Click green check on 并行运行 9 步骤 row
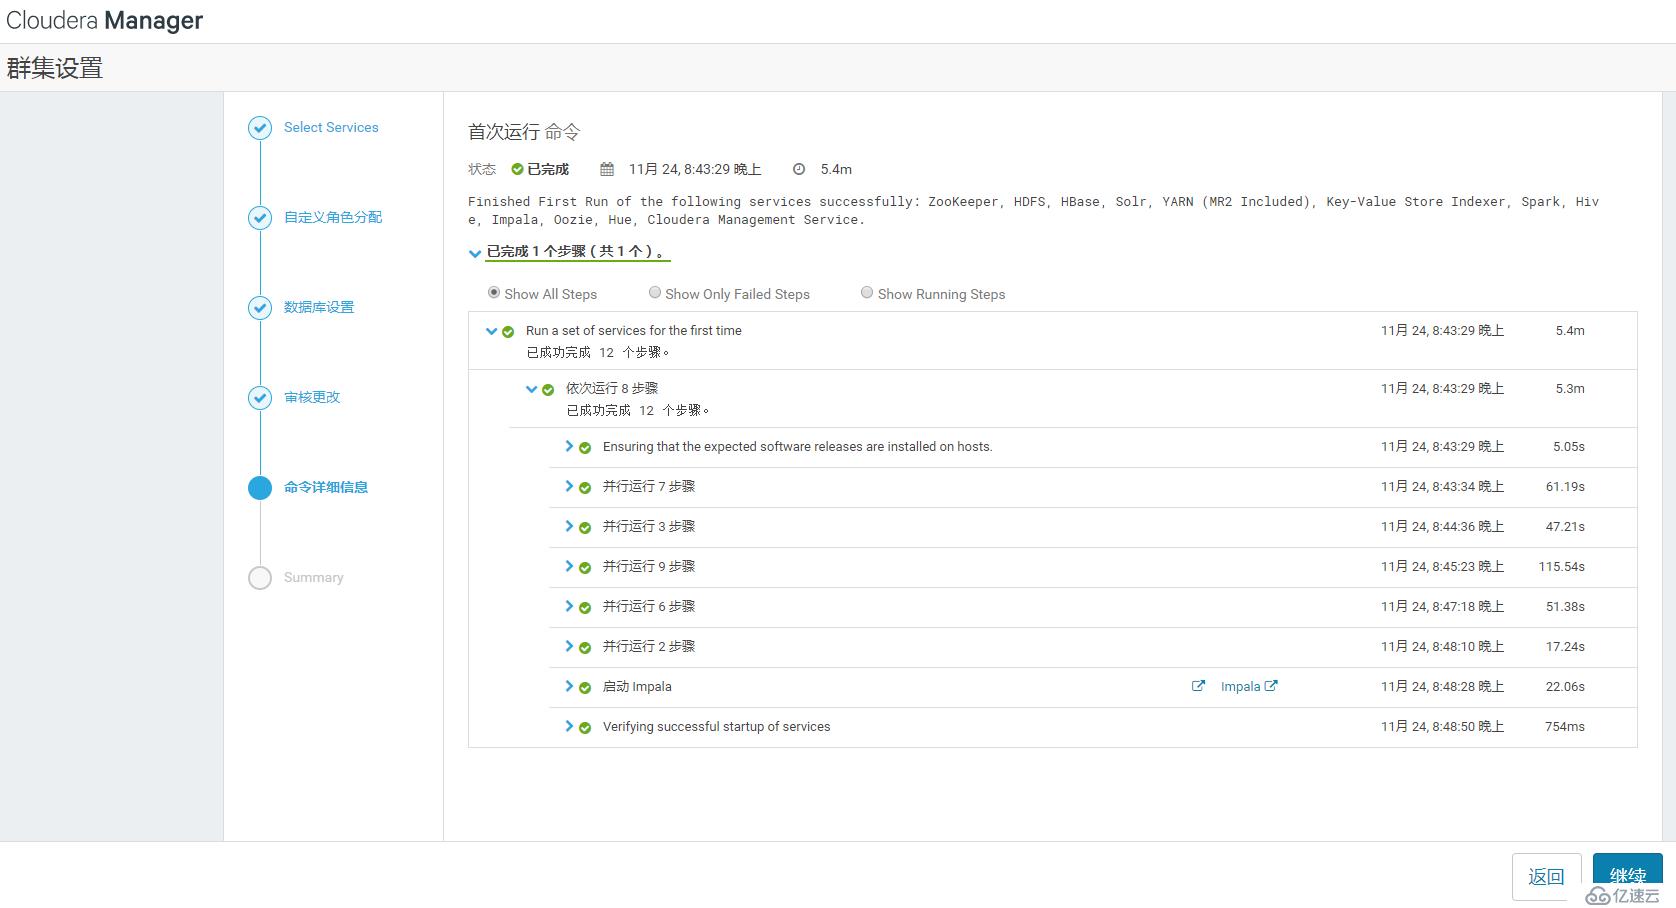This screenshot has height=908, width=1676. click(x=585, y=568)
